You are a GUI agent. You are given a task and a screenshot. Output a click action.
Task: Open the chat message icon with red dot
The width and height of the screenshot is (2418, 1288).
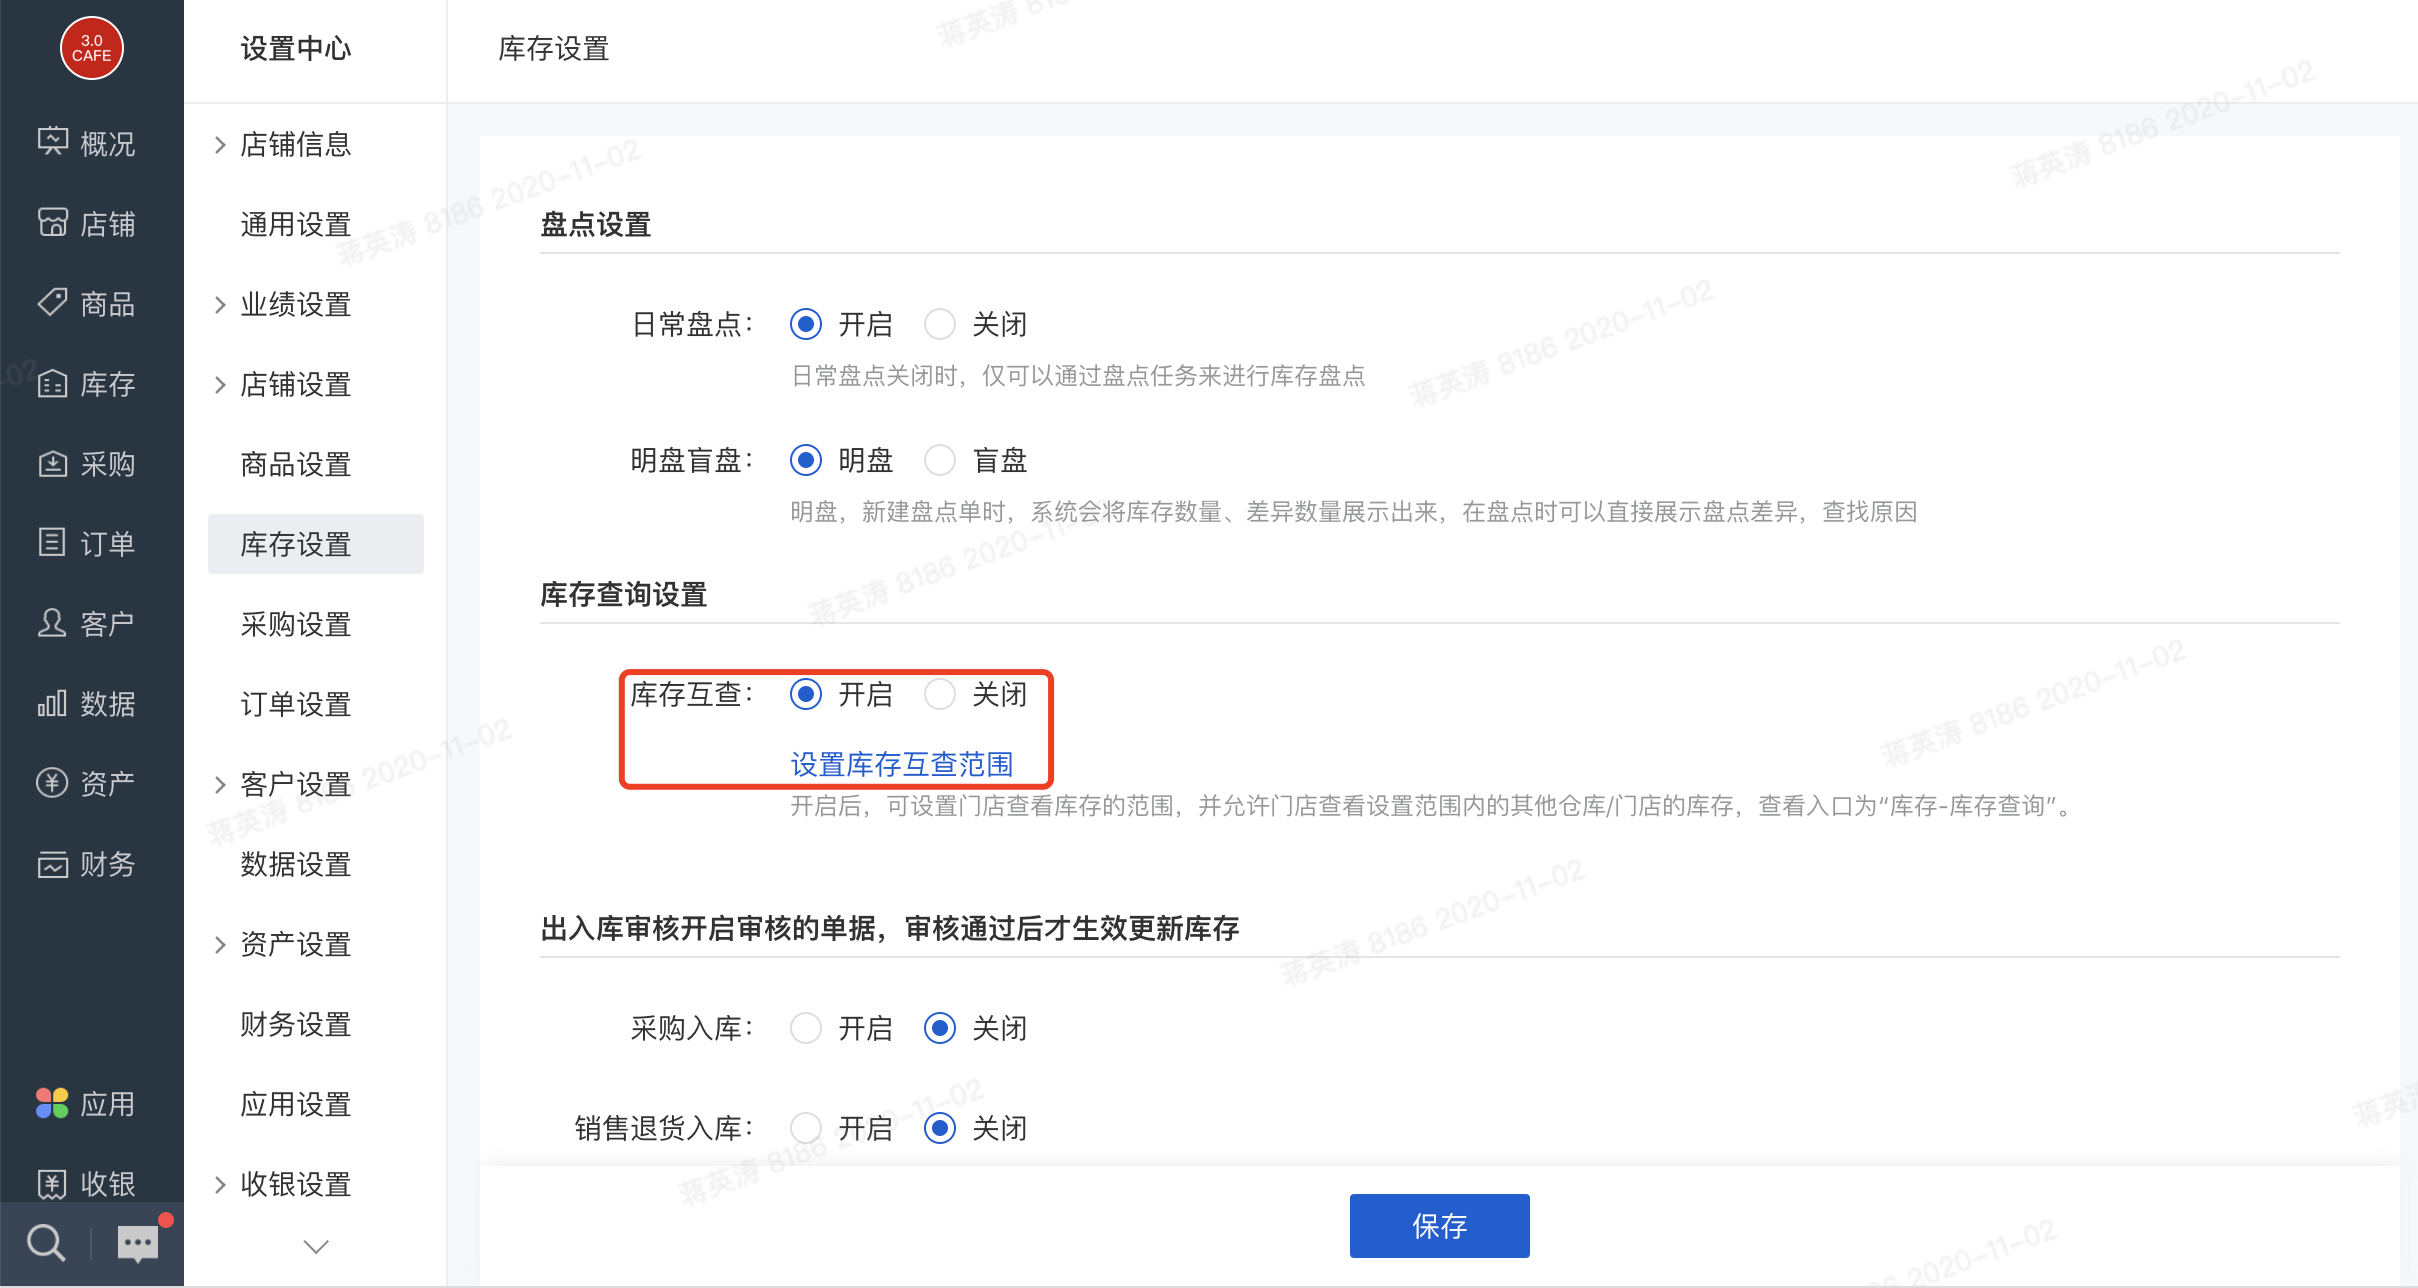138,1243
